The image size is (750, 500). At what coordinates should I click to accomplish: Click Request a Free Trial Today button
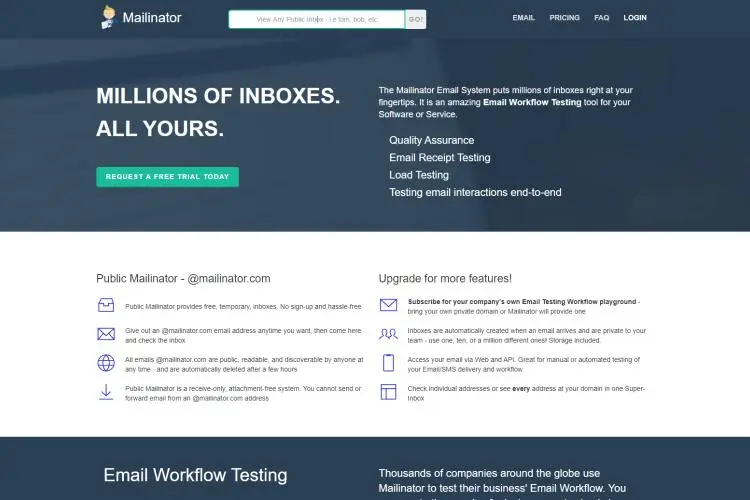pyautogui.click(x=167, y=177)
